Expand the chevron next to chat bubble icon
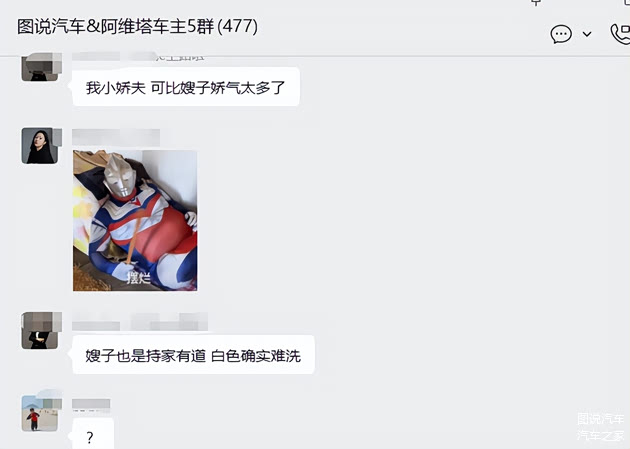This screenshot has height=449, width=630. point(587,34)
